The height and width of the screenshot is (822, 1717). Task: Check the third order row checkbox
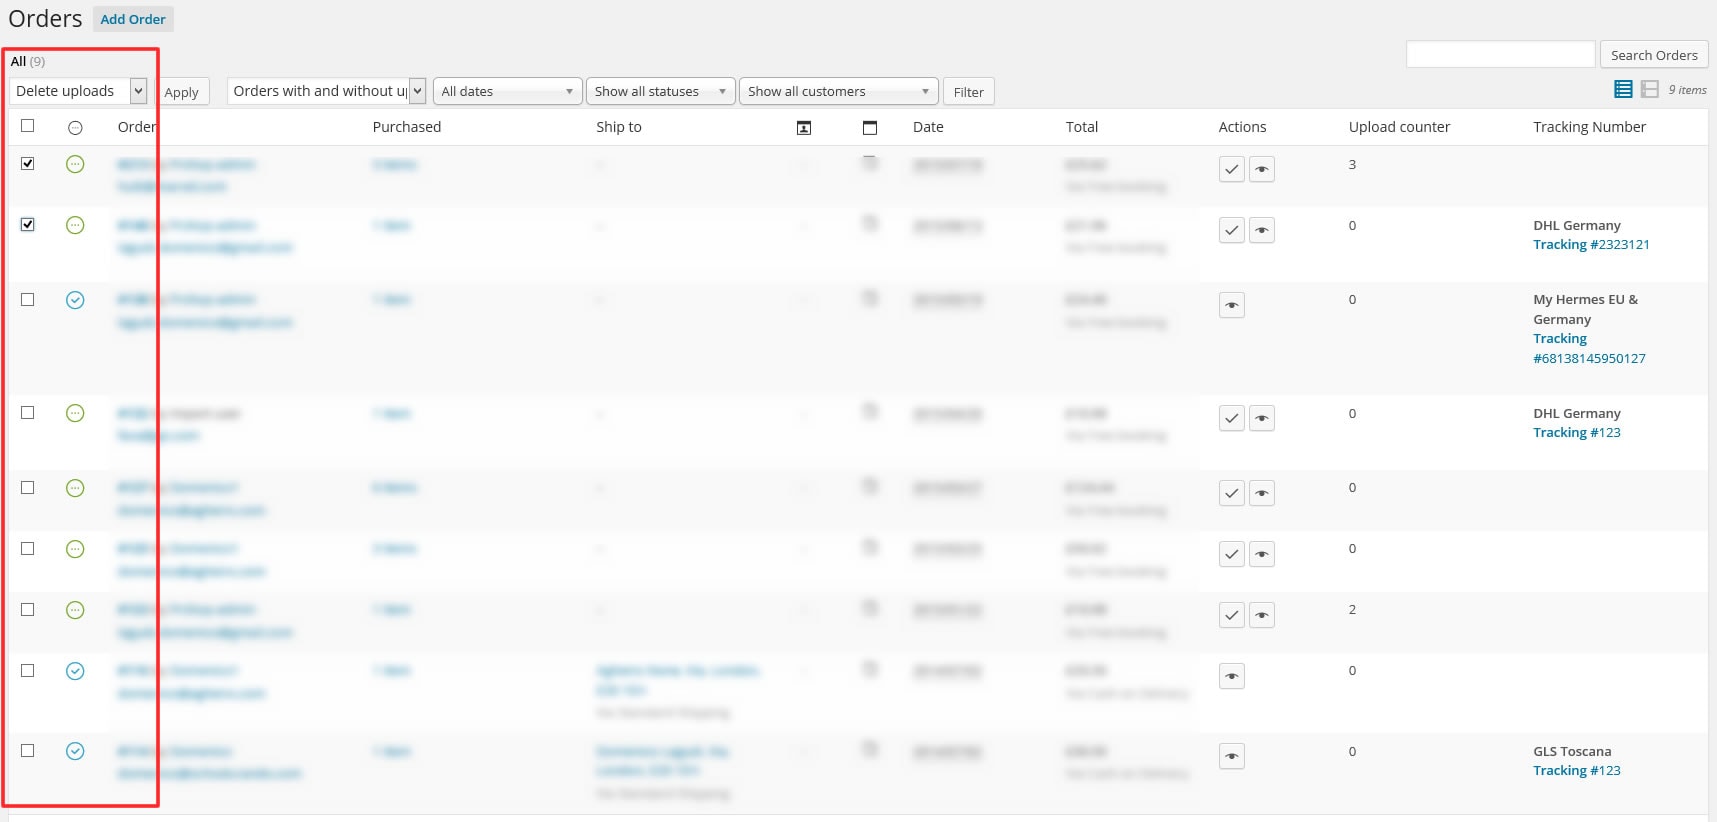[28, 300]
